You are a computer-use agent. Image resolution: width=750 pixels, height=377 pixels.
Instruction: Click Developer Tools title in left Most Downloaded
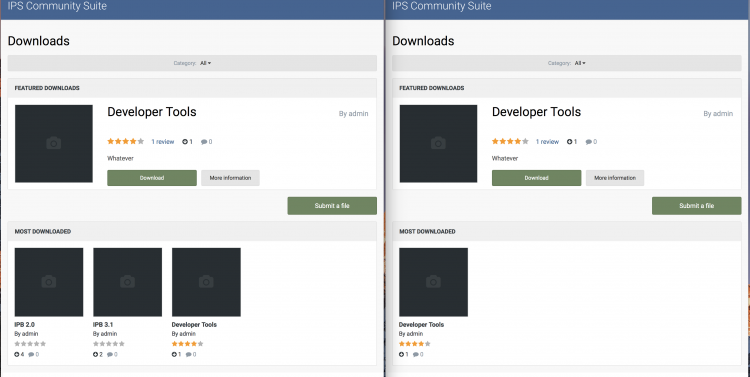tap(194, 324)
